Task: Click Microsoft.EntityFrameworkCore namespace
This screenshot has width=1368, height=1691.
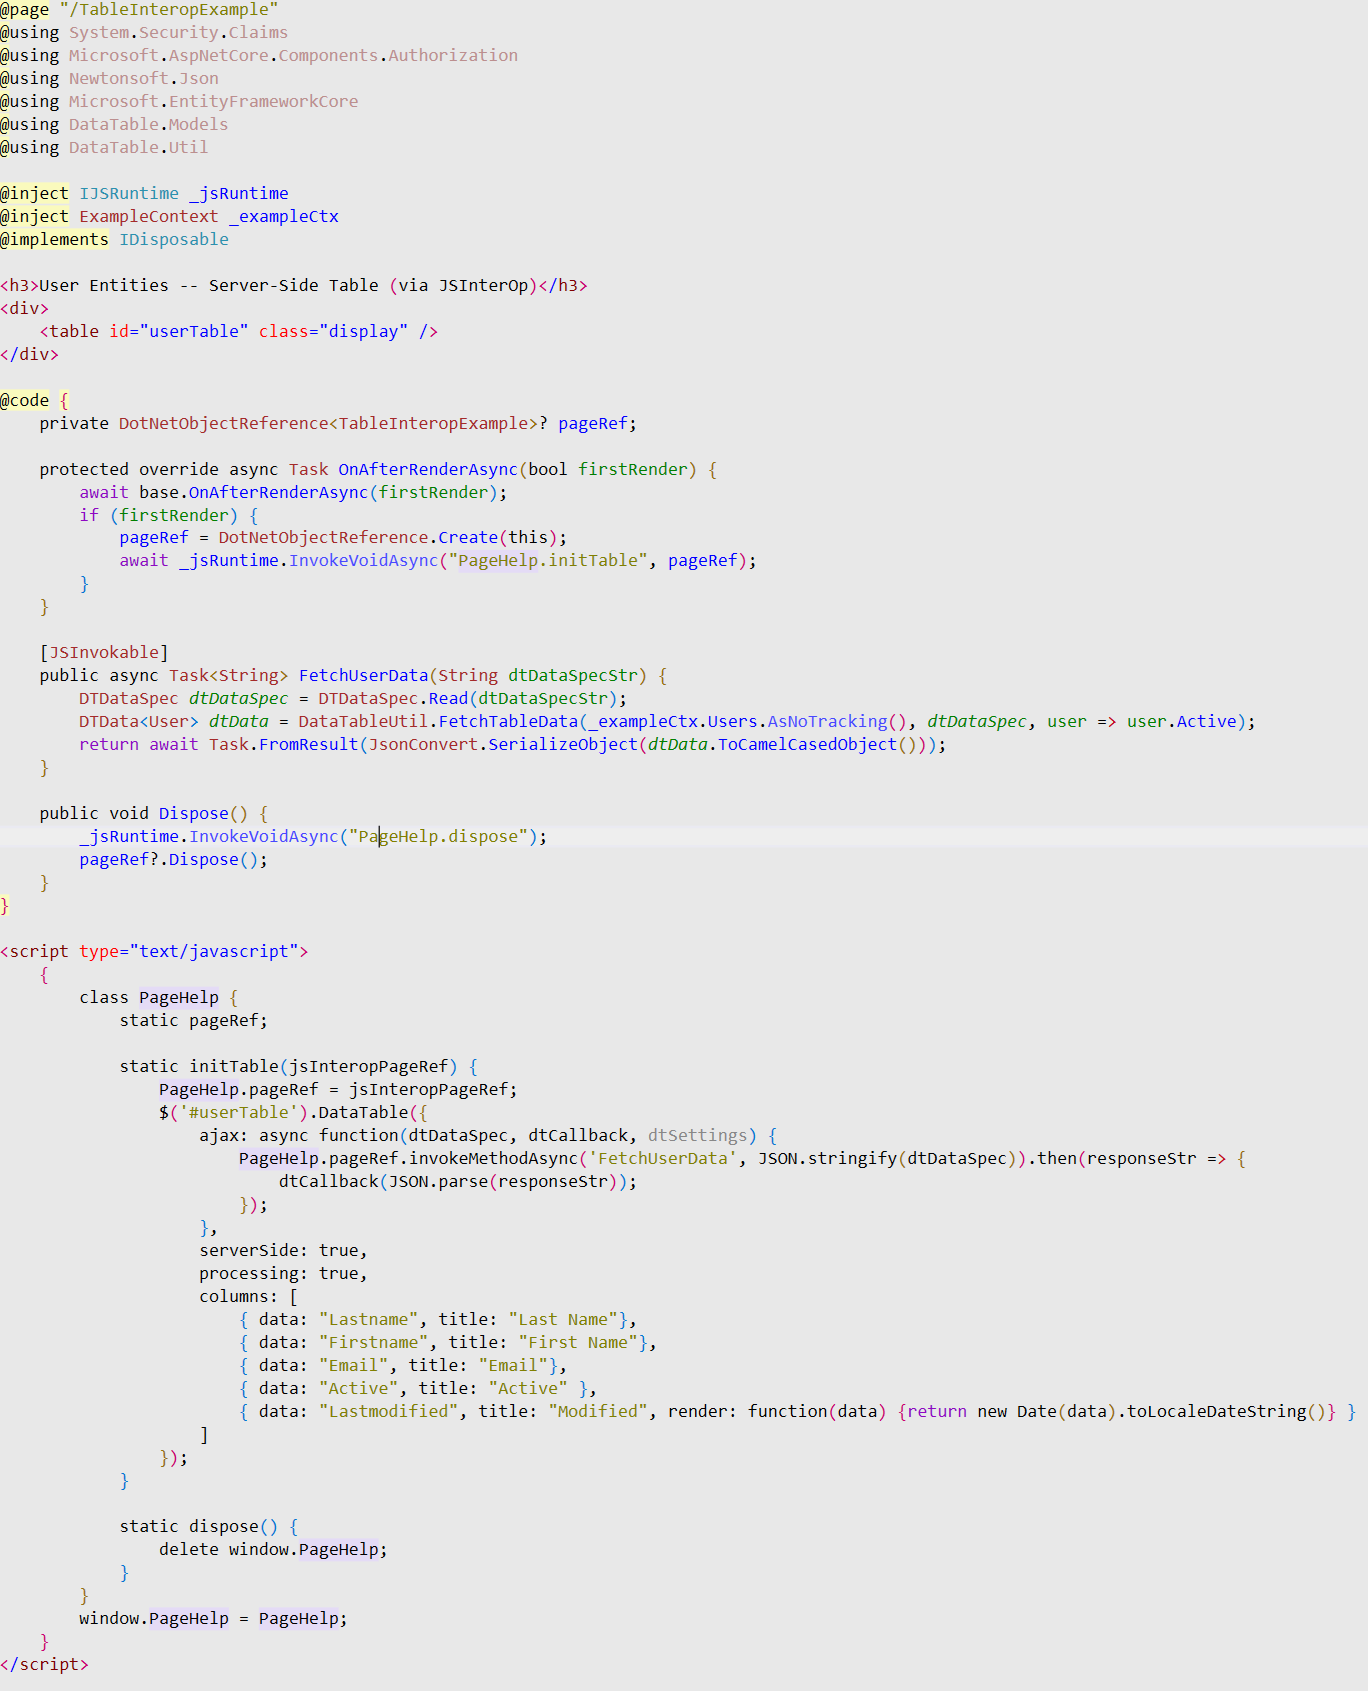Action: (x=213, y=102)
